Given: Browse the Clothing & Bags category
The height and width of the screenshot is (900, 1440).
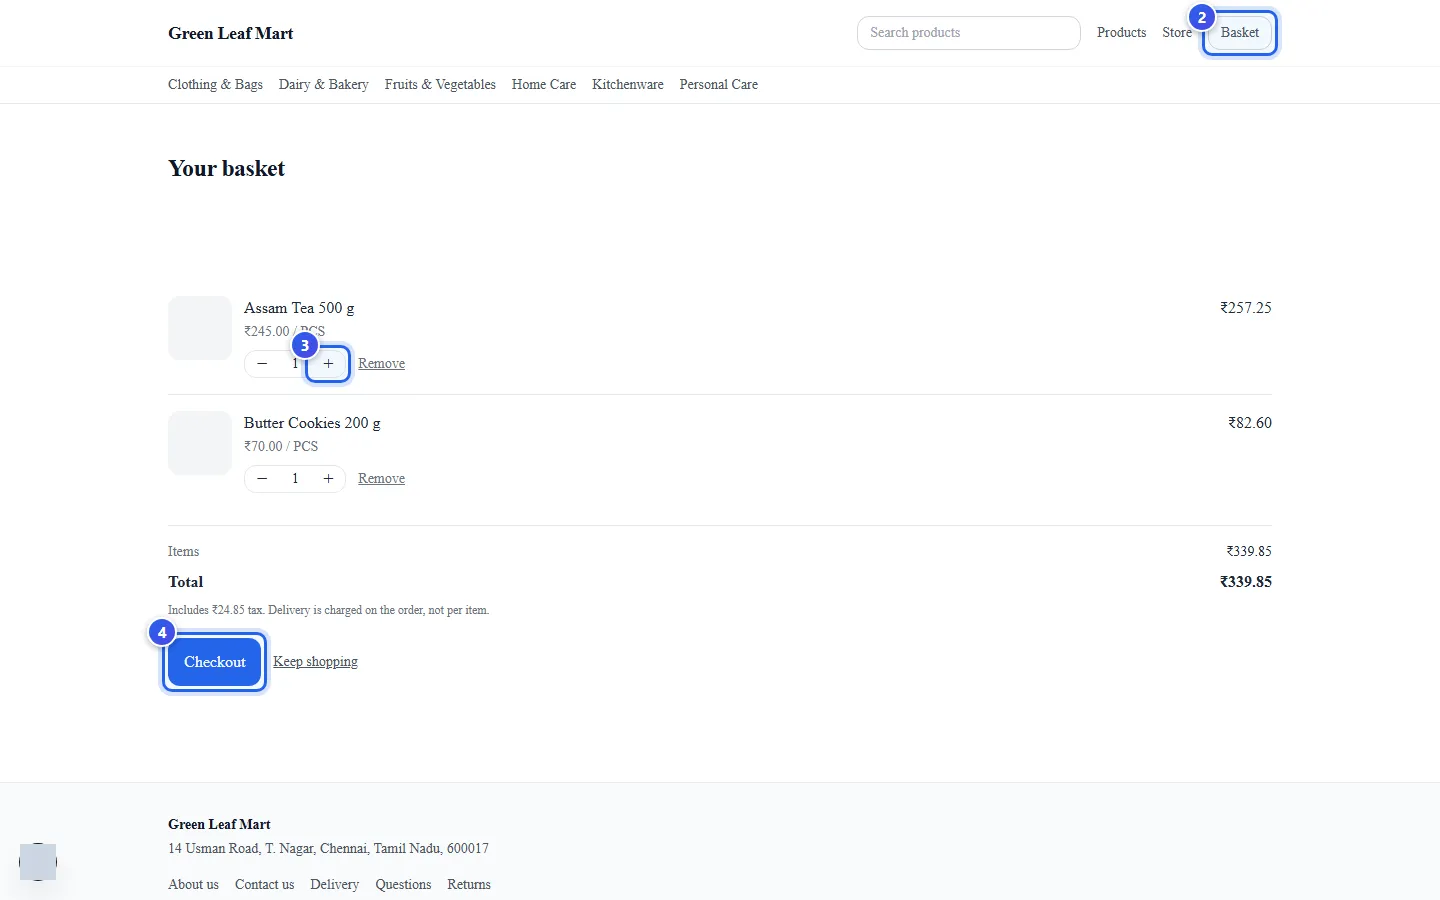Looking at the screenshot, I should point(215,85).
